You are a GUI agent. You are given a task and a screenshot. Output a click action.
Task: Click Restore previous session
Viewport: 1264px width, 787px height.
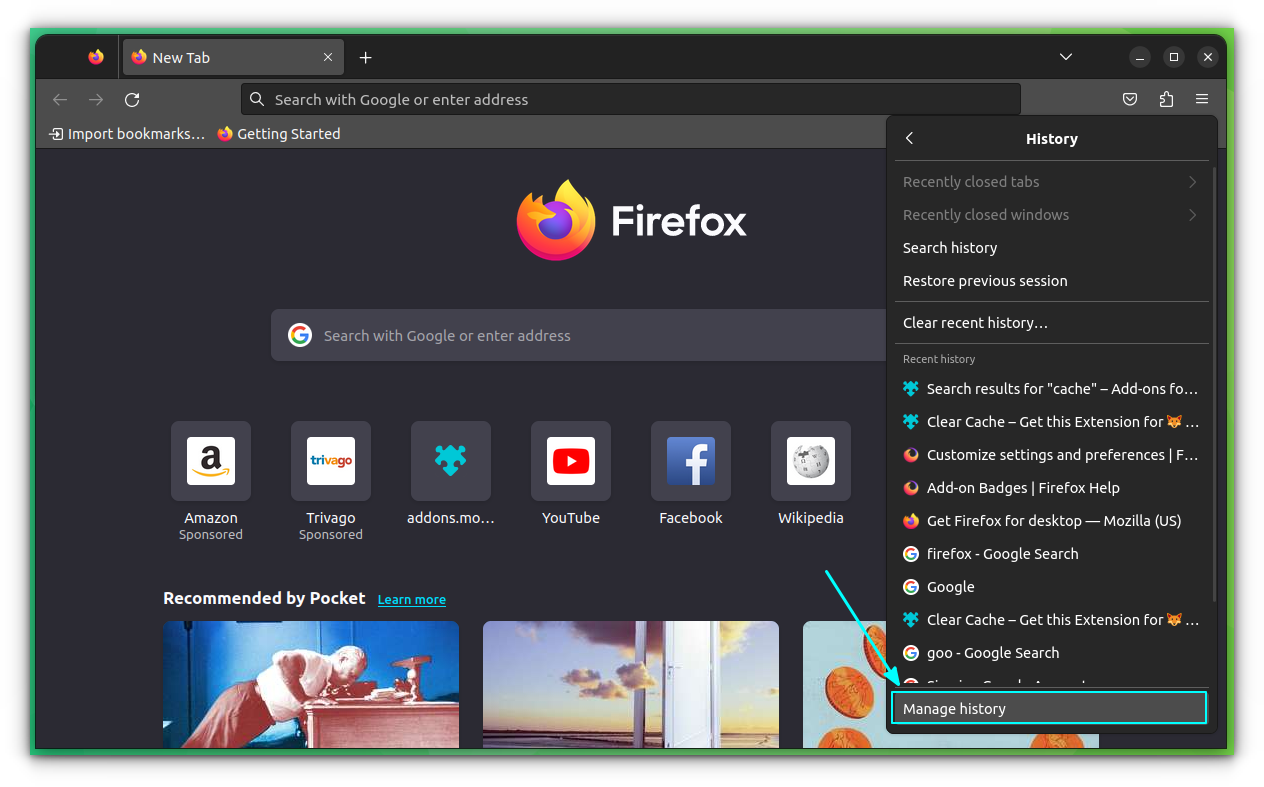tap(984, 280)
